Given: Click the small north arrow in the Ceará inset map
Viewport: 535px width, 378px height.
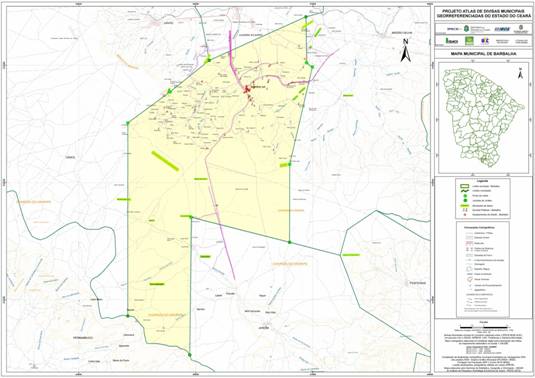Looking at the screenshot, I should [x=520, y=73].
